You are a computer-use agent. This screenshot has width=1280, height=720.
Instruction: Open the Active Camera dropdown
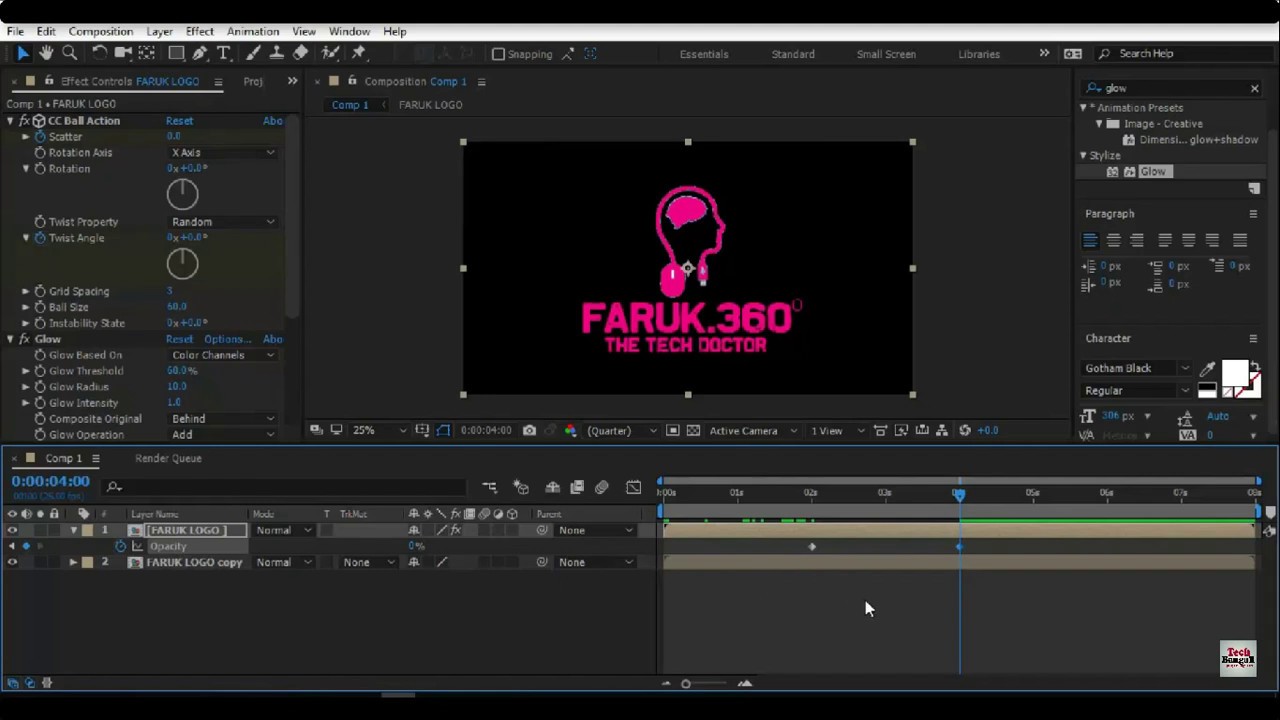(x=753, y=430)
